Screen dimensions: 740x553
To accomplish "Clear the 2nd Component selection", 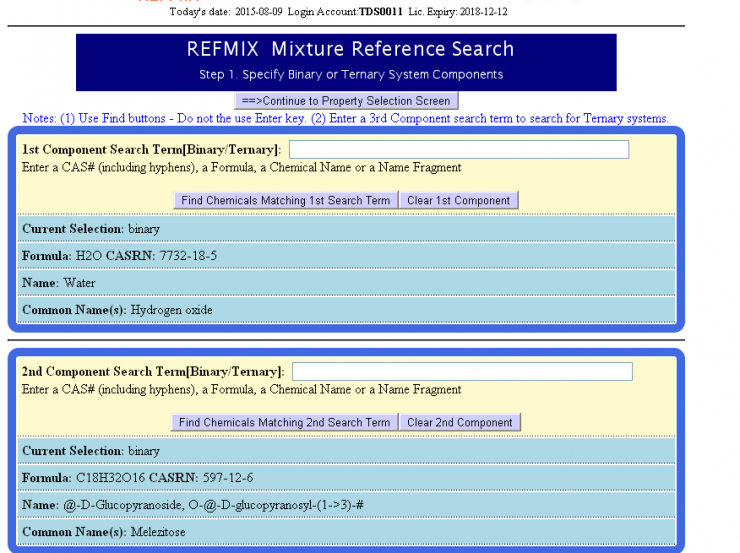I will 460,422.
